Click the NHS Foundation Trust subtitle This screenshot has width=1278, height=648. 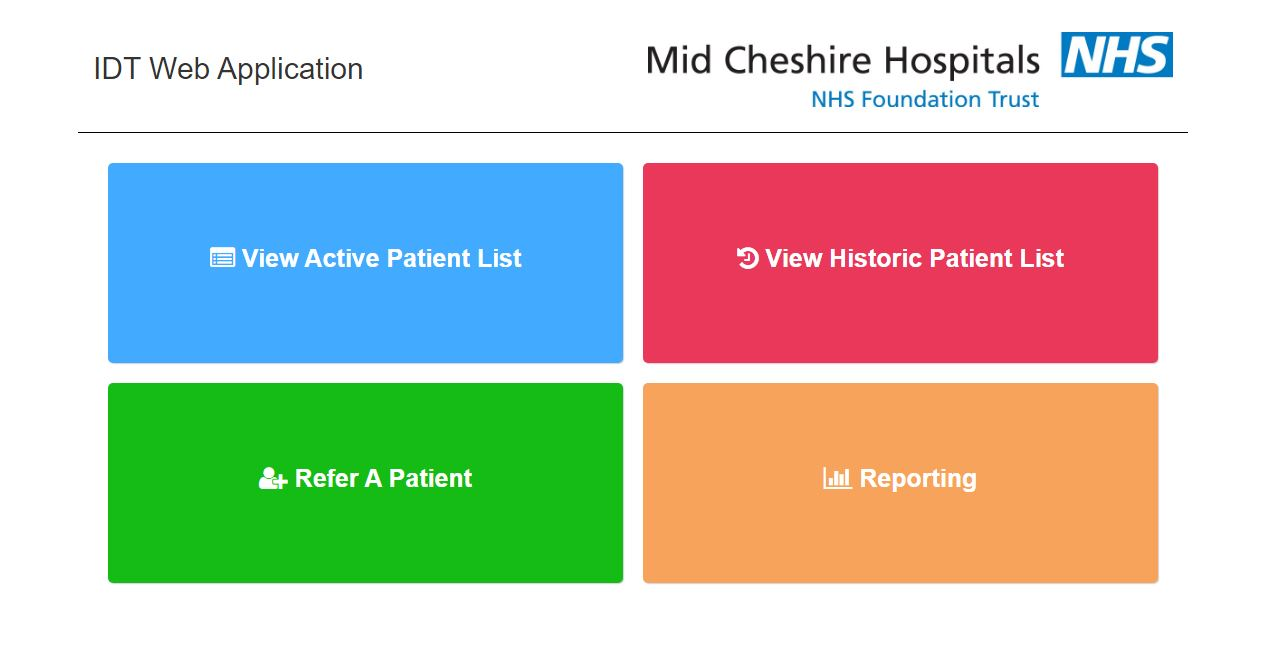[925, 99]
